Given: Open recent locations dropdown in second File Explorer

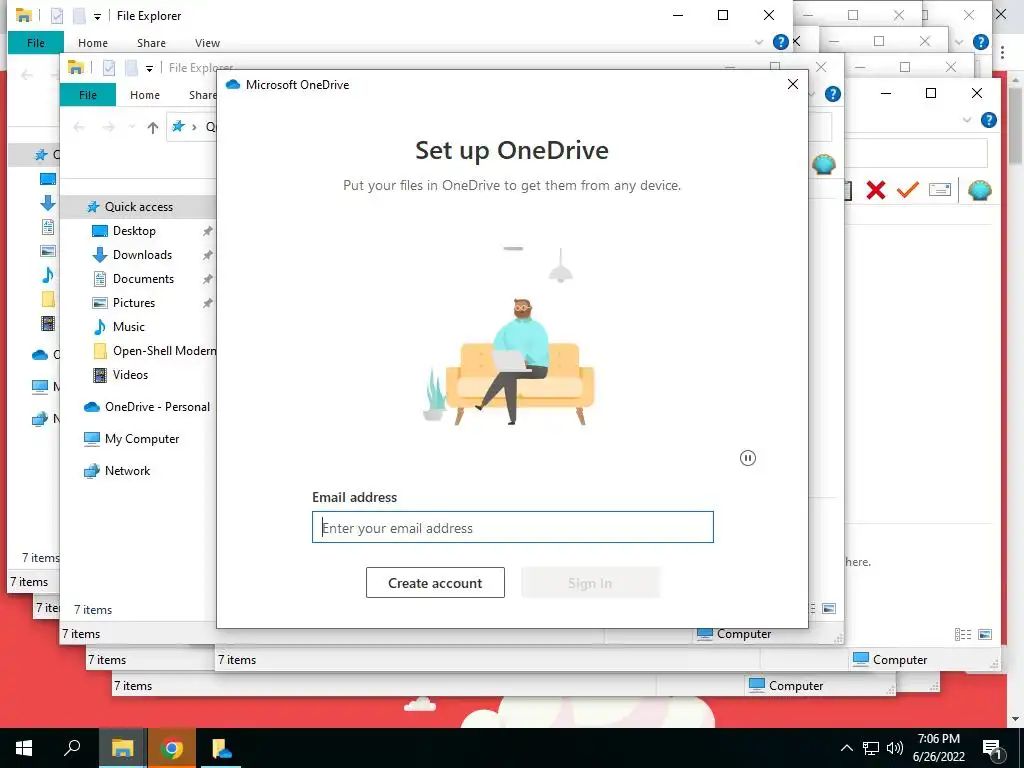Looking at the screenshot, I should 132,127.
